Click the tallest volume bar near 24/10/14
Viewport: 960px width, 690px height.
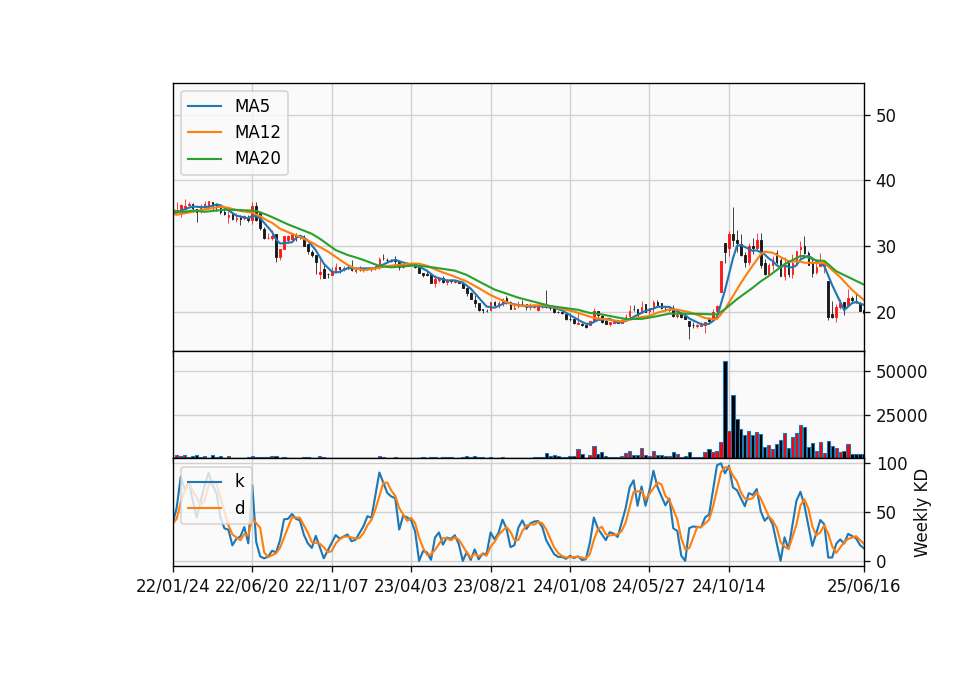coord(726,410)
